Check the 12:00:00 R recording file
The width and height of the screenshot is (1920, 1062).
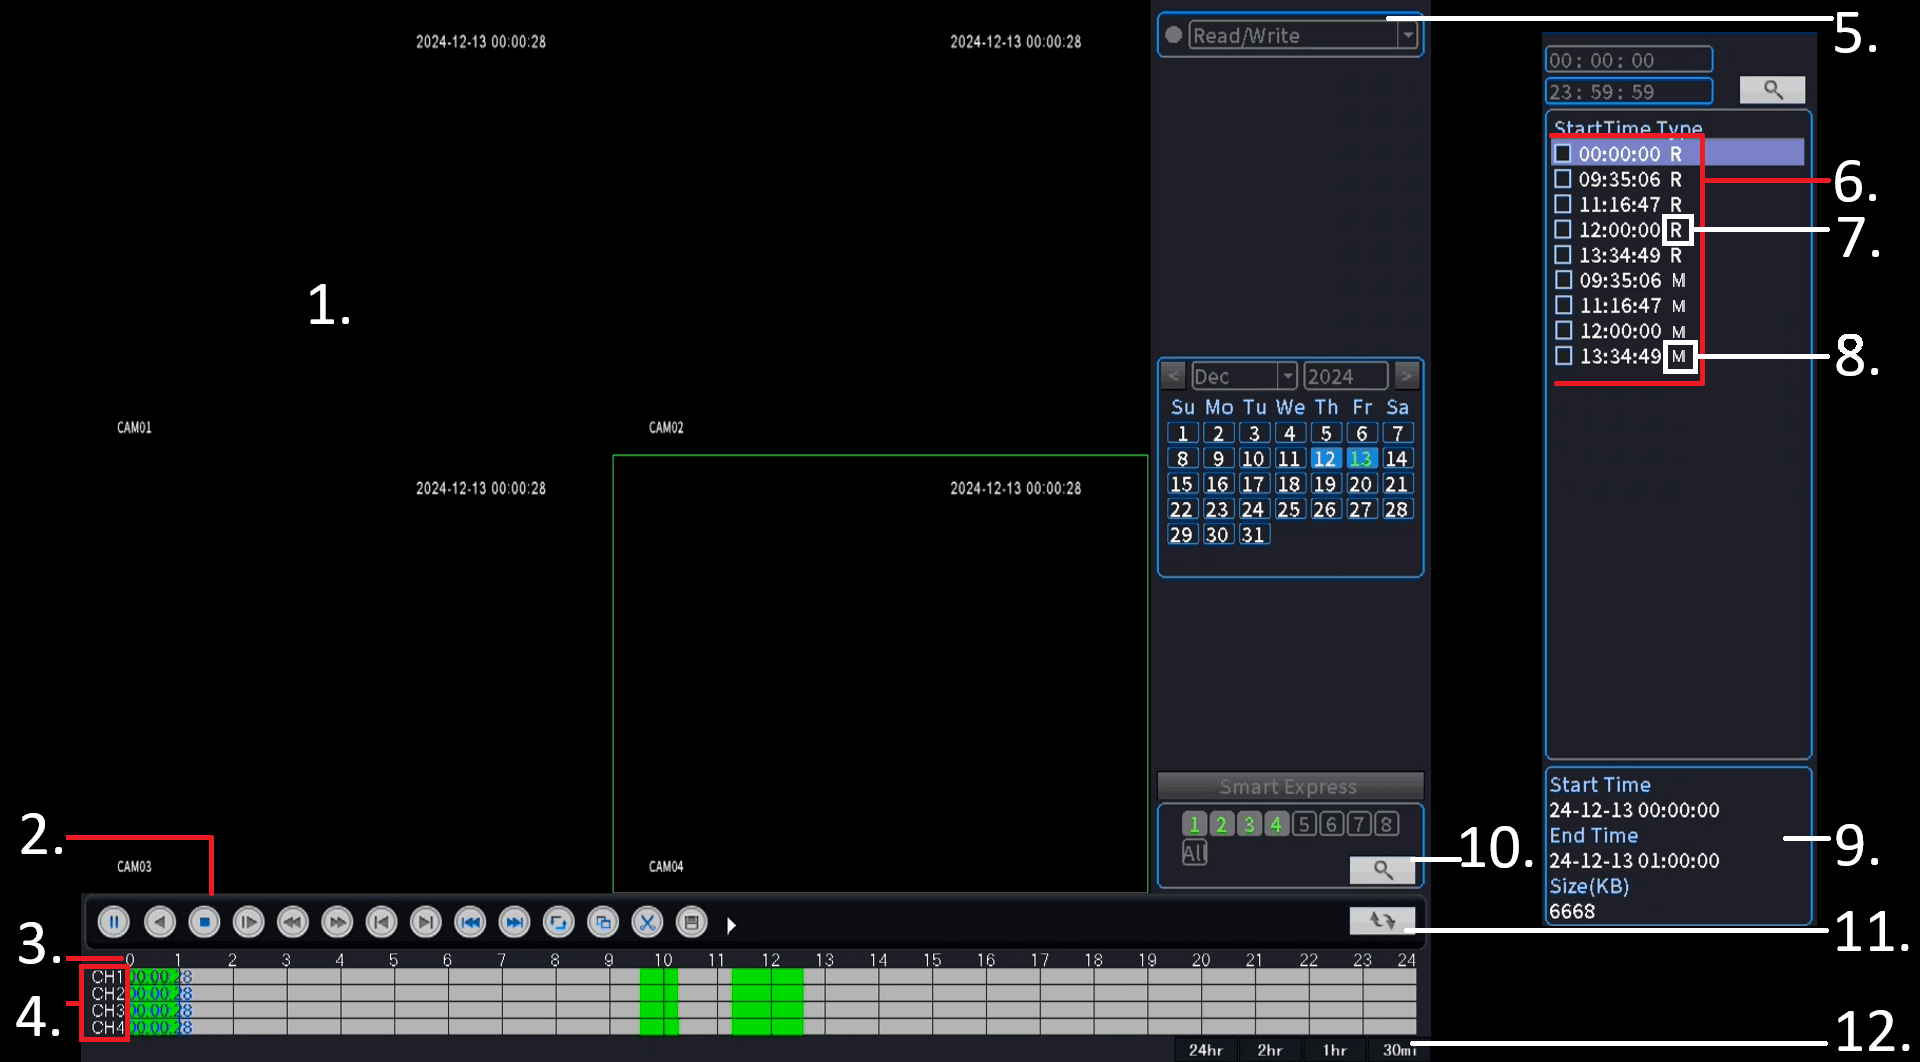pyautogui.click(x=1563, y=229)
